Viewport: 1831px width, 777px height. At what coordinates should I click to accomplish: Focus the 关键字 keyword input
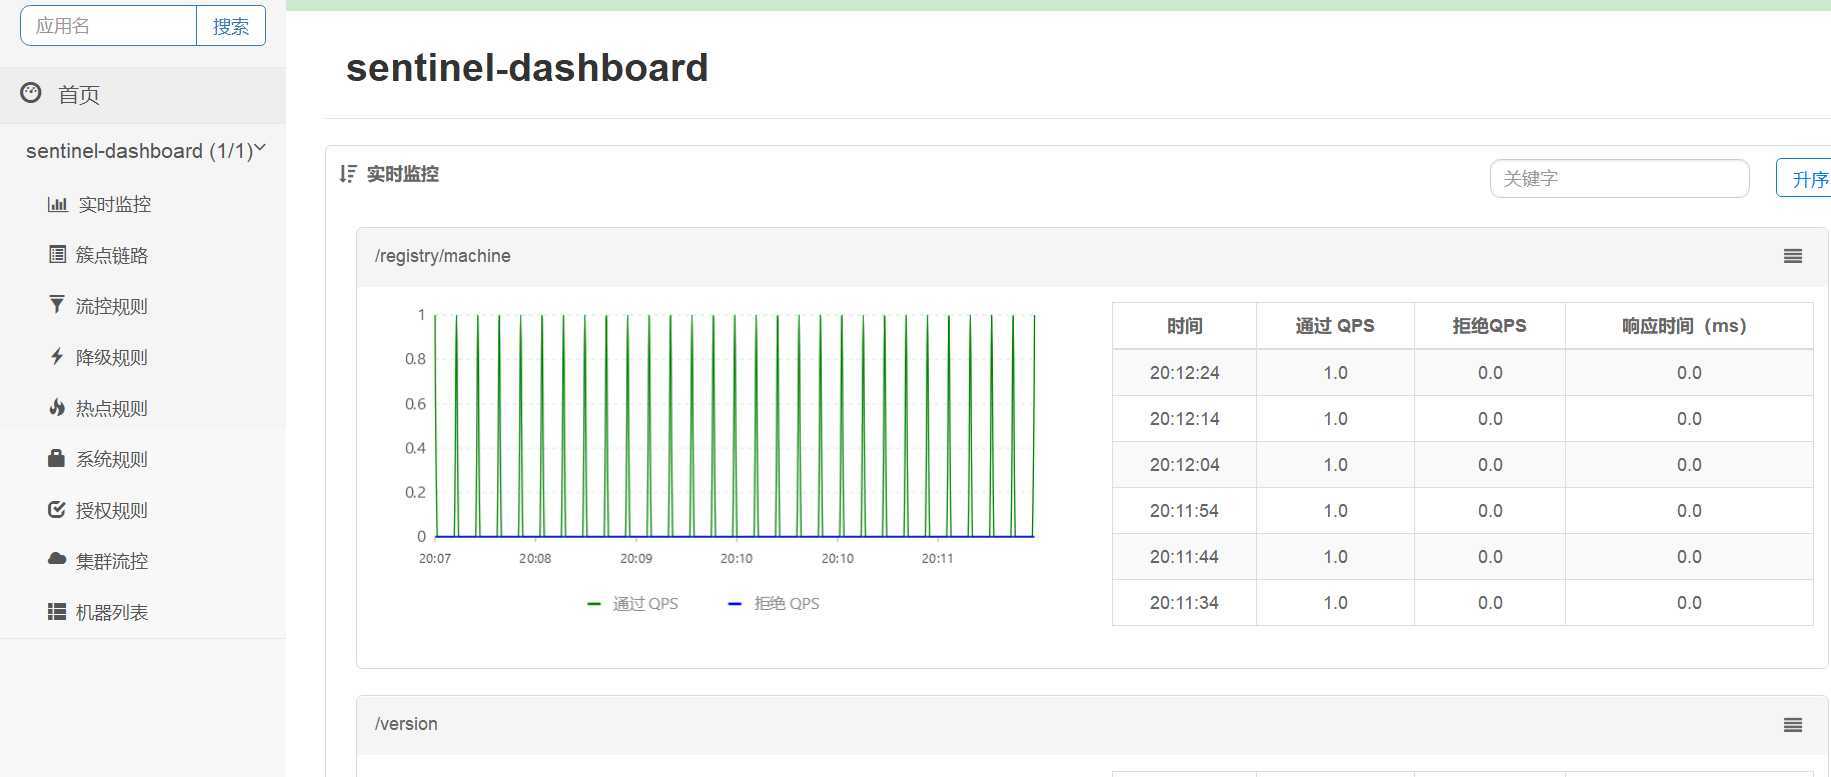(1619, 178)
